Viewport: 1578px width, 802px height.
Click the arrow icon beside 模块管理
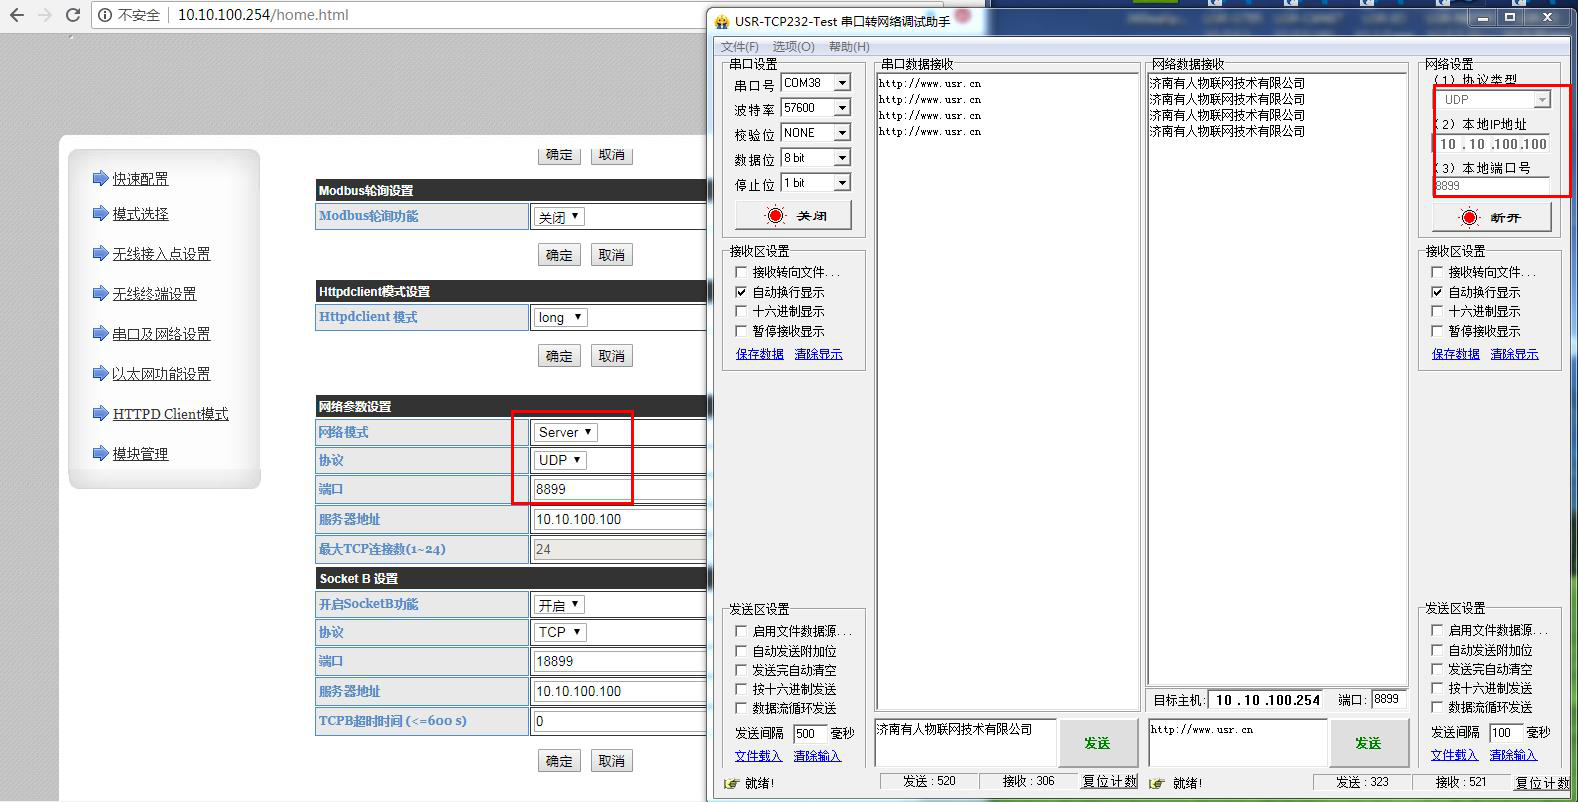(x=100, y=453)
